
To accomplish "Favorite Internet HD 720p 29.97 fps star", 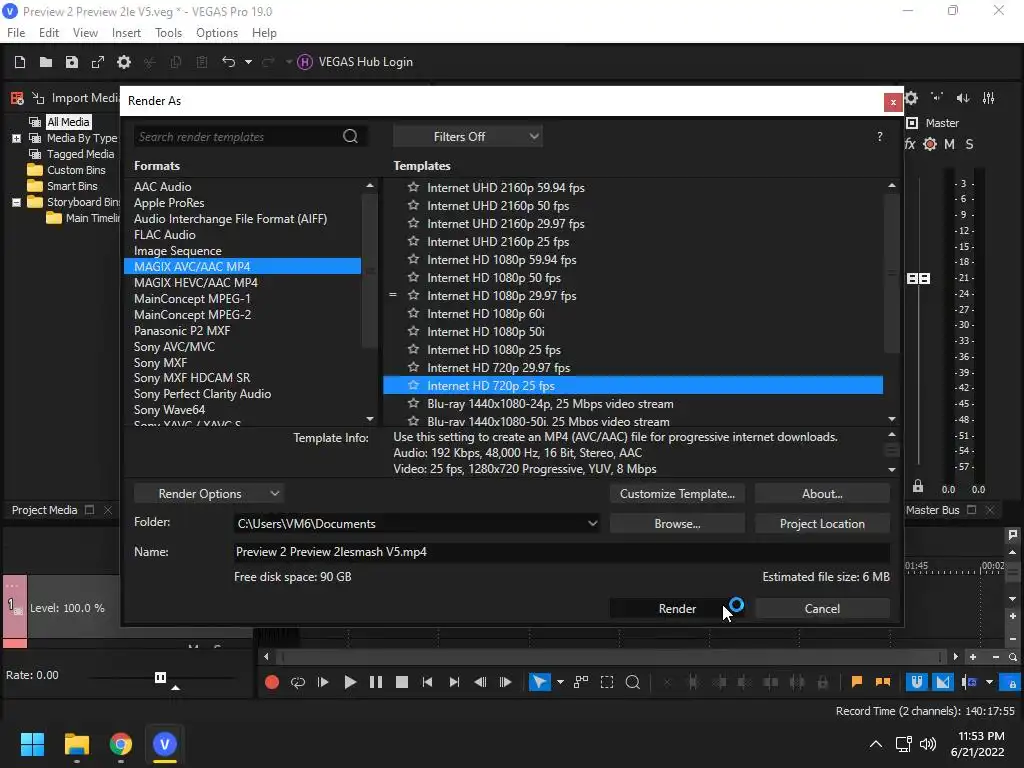I will tap(413, 368).
